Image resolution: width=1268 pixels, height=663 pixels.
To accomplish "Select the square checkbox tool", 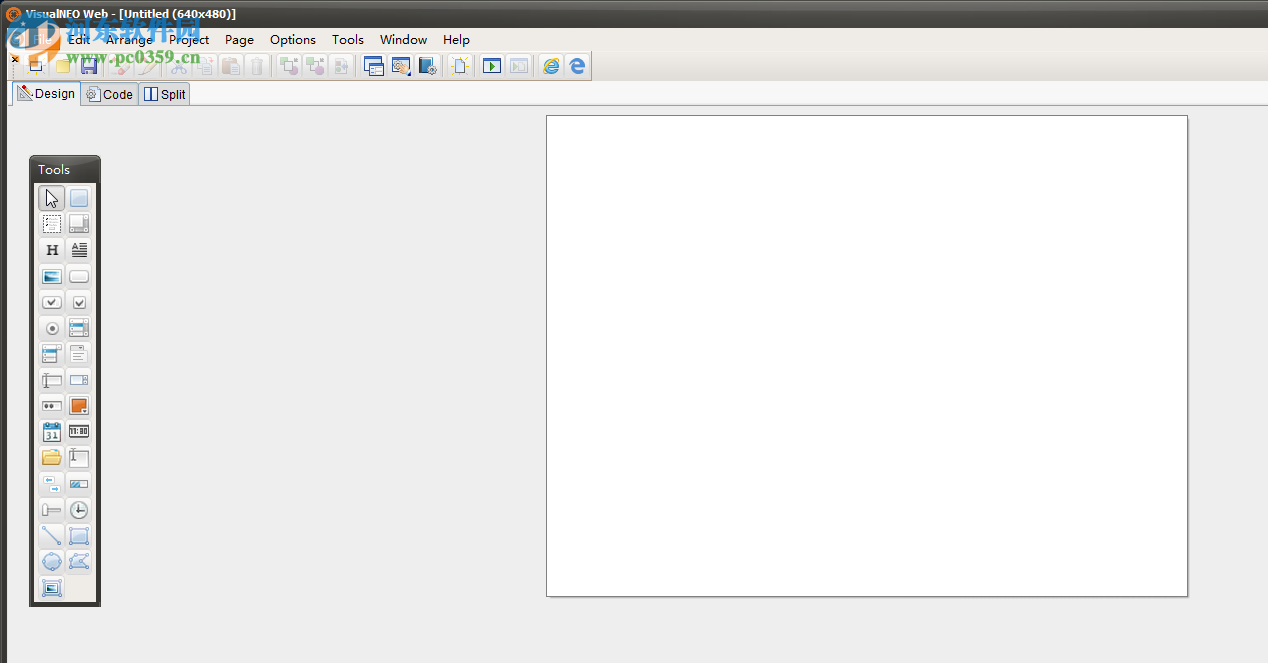I will point(79,302).
